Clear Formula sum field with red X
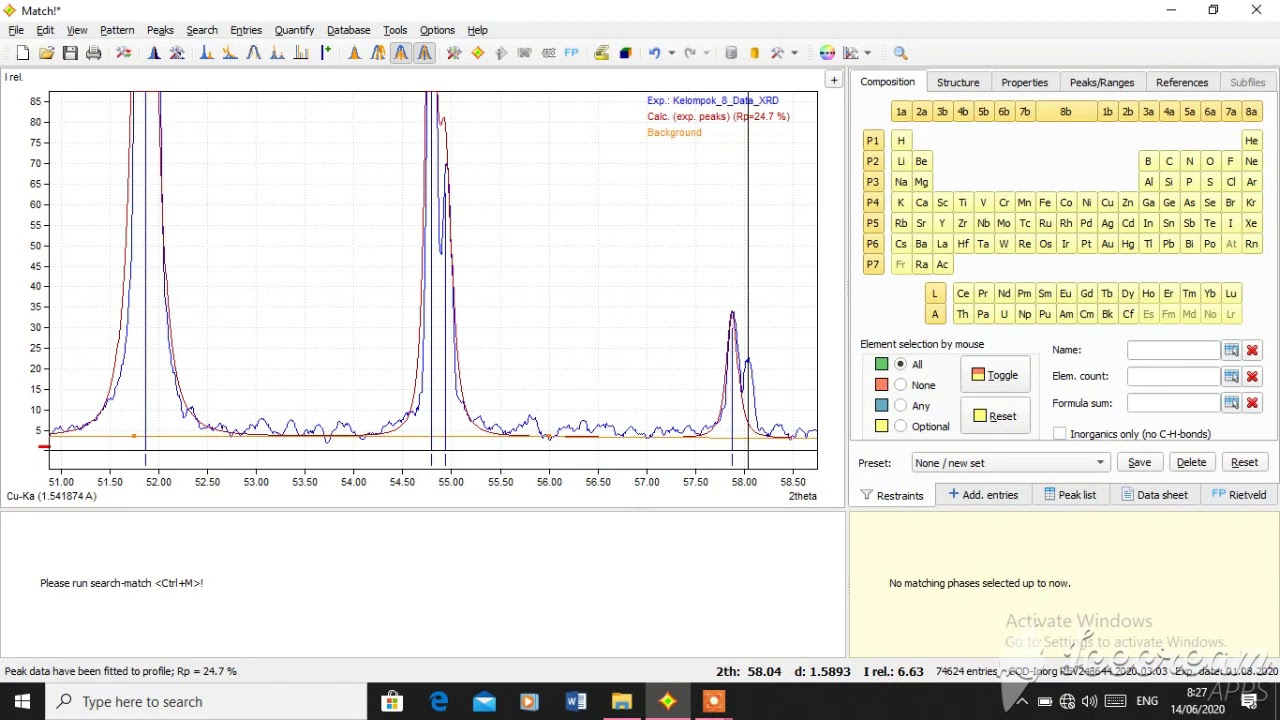Viewport: 1280px width, 720px height. pos(1252,402)
